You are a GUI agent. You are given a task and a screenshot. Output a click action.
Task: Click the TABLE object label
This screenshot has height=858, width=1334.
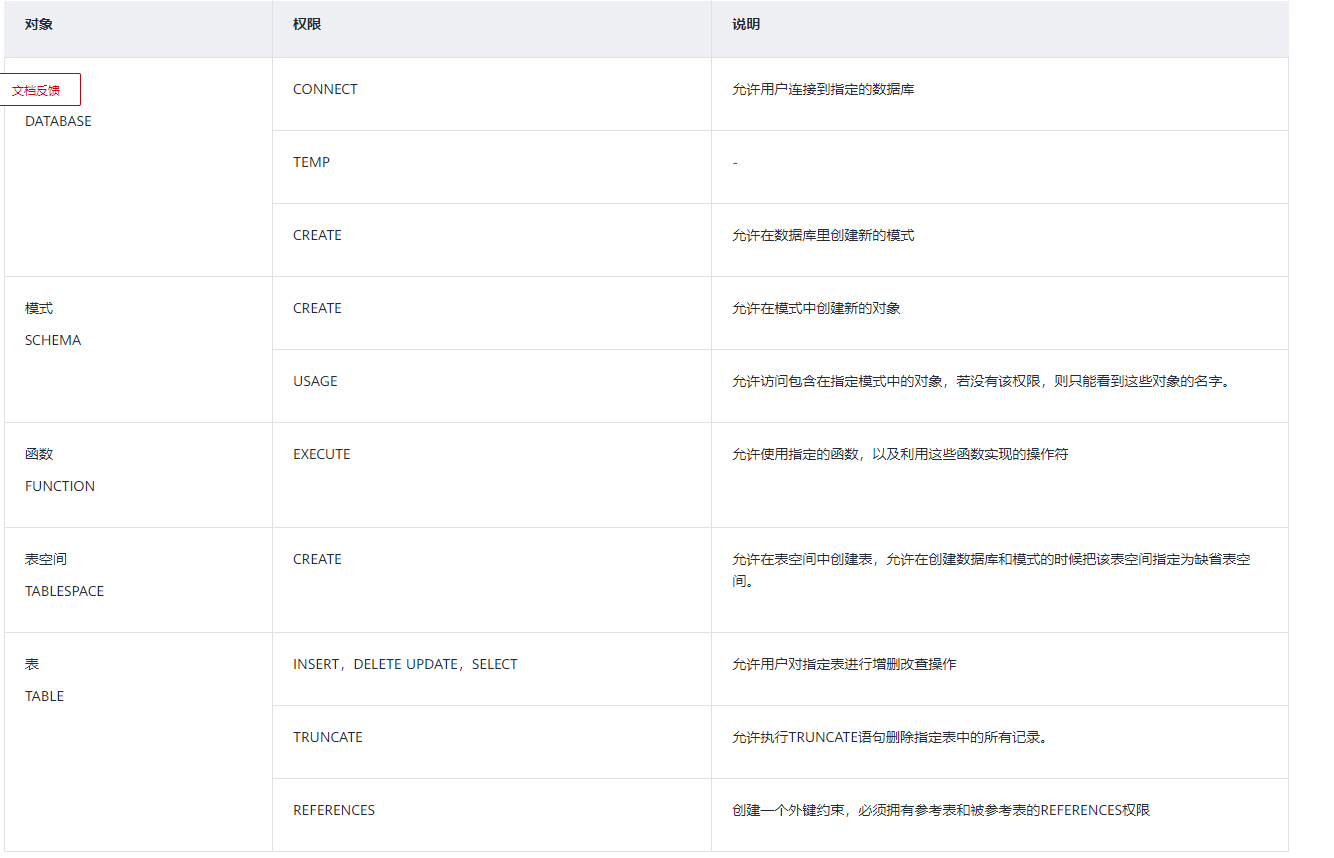tap(44, 696)
